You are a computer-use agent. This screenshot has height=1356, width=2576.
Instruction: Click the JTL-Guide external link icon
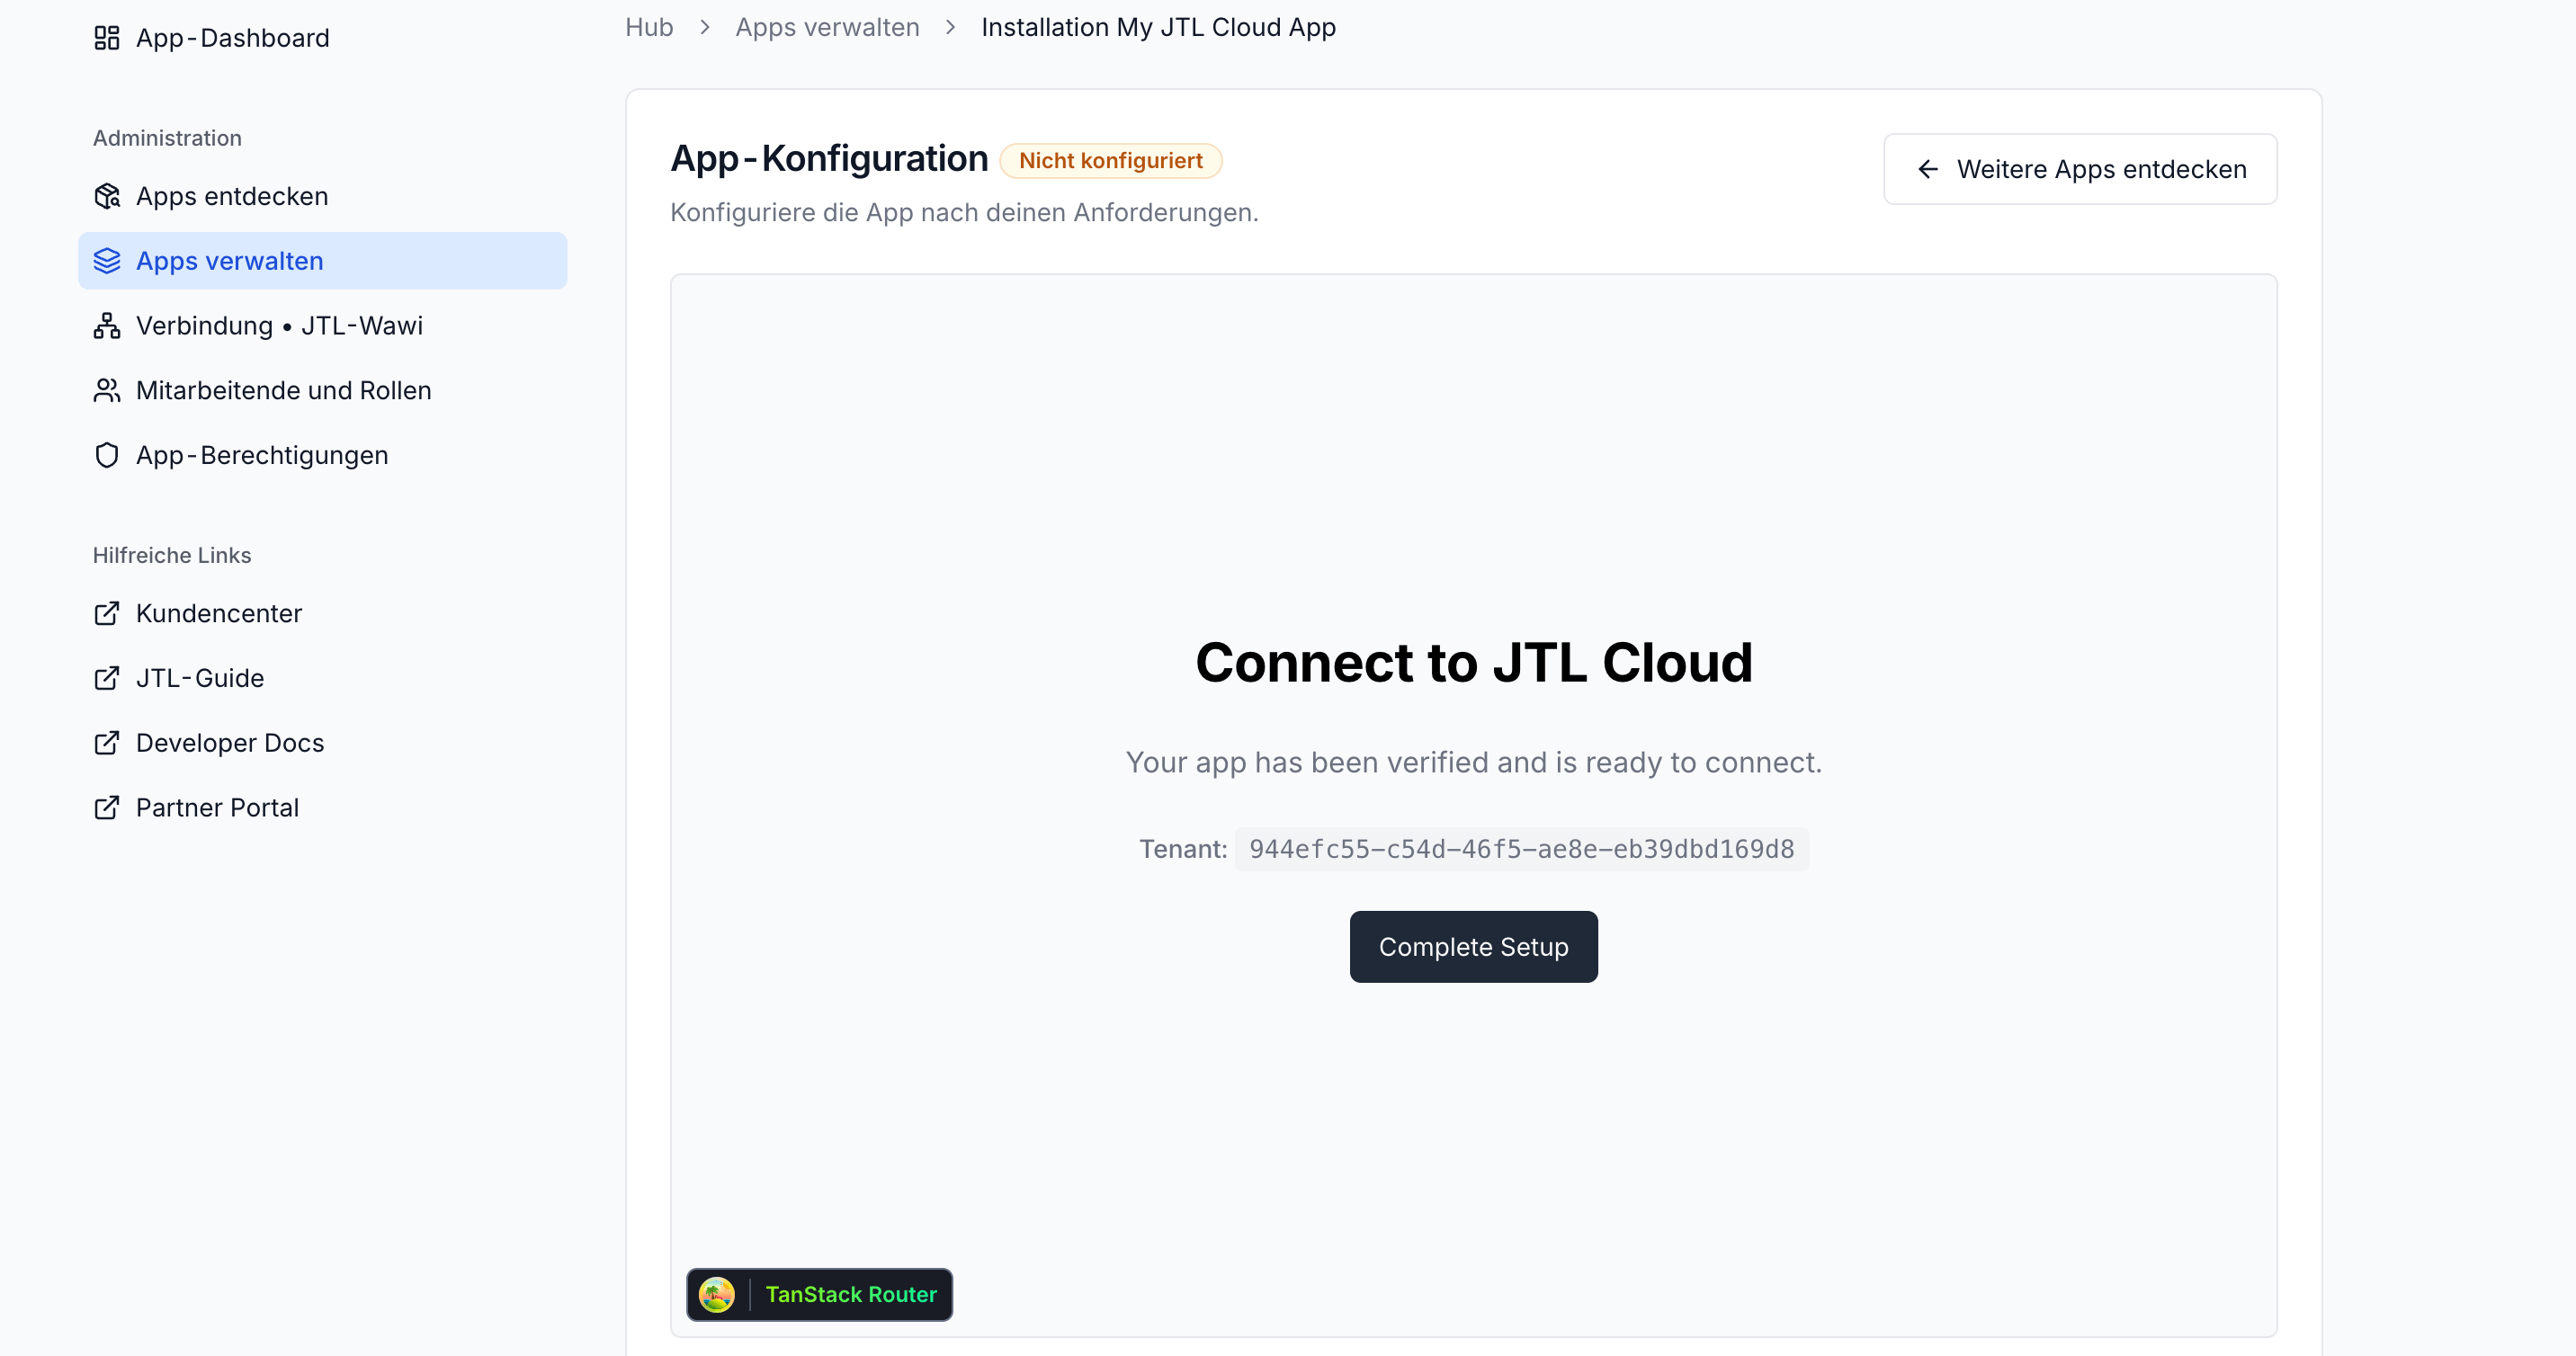pos(107,678)
